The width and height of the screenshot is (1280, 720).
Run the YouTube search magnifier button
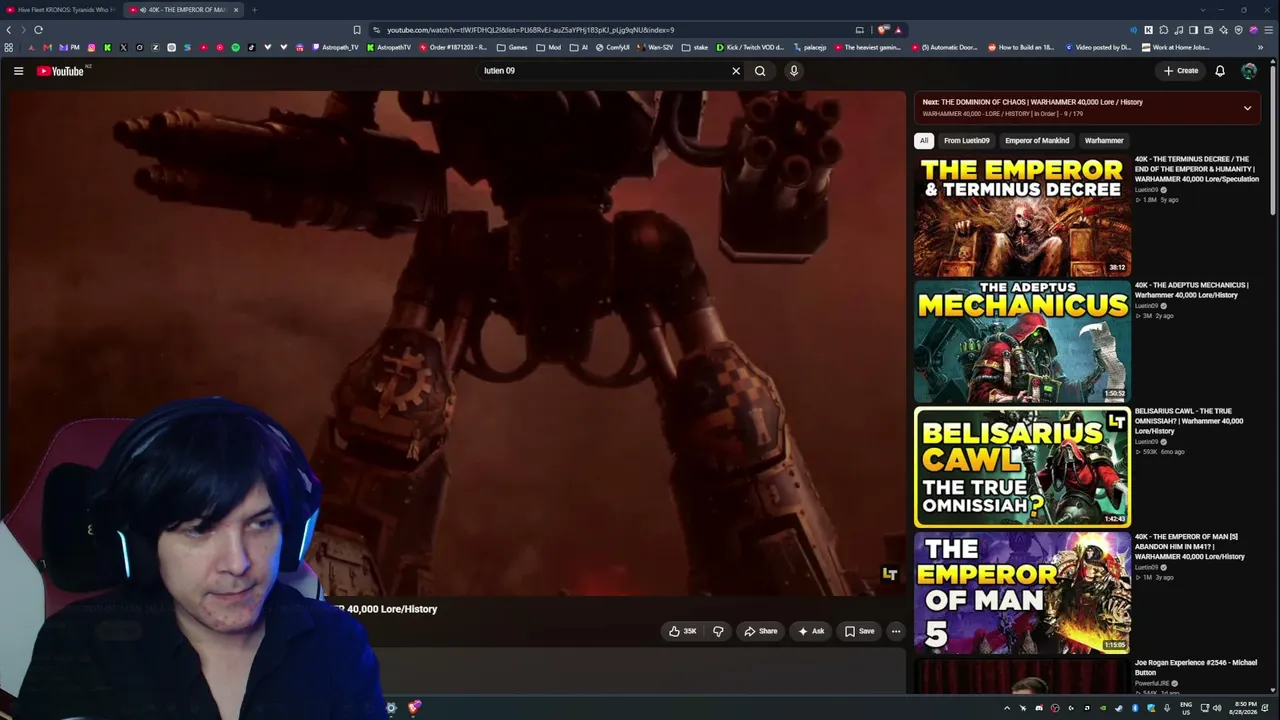pos(760,71)
